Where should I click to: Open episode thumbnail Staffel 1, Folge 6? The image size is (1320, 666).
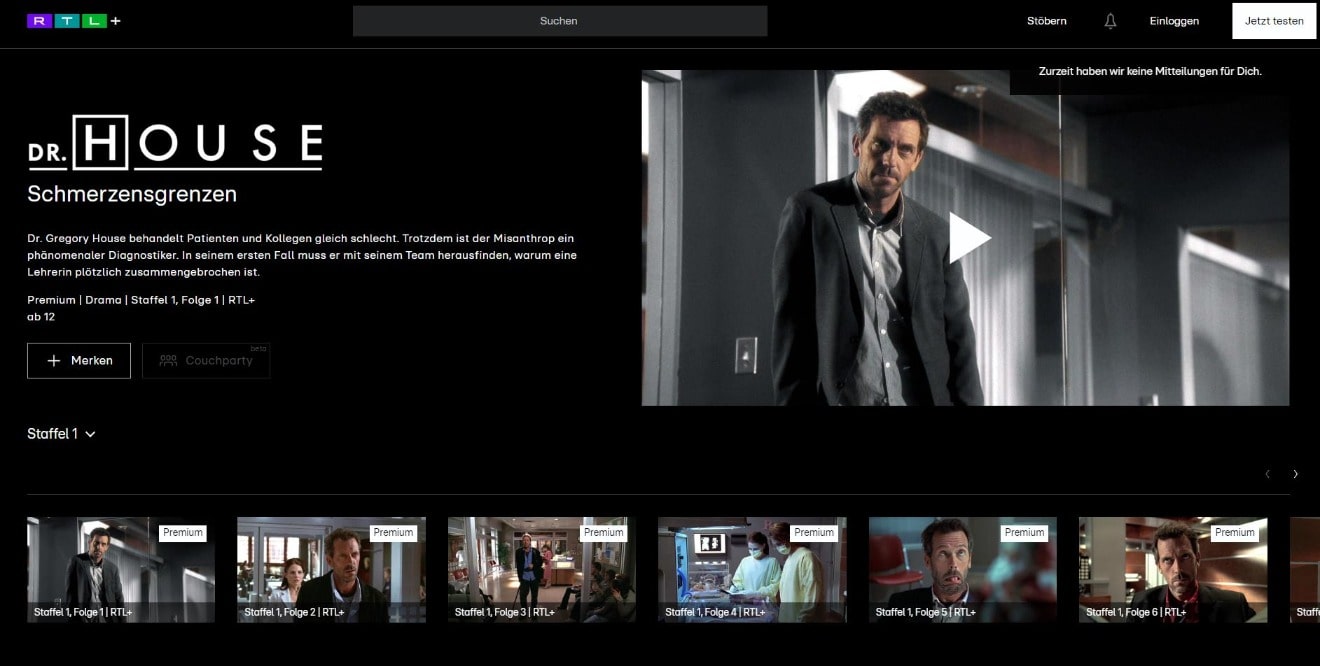click(x=1173, y=570)
